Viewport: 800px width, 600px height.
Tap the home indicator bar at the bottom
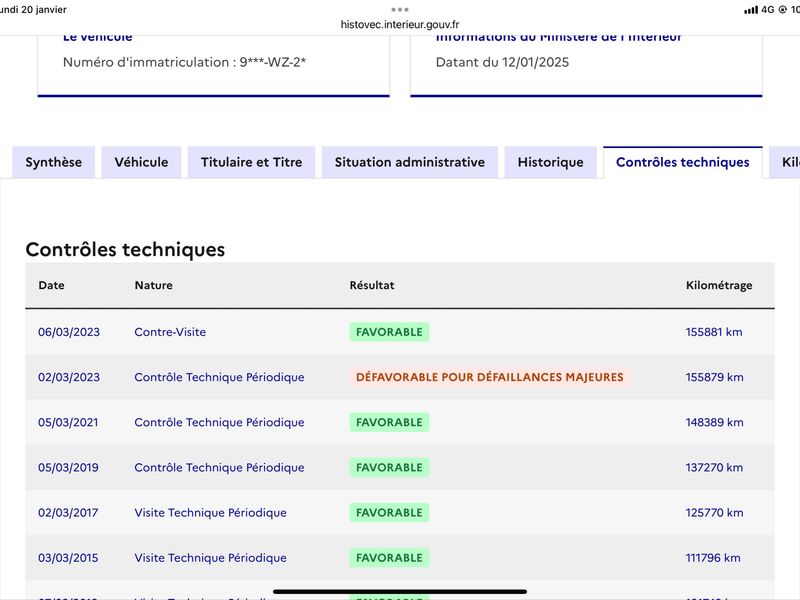click(400, 591)
